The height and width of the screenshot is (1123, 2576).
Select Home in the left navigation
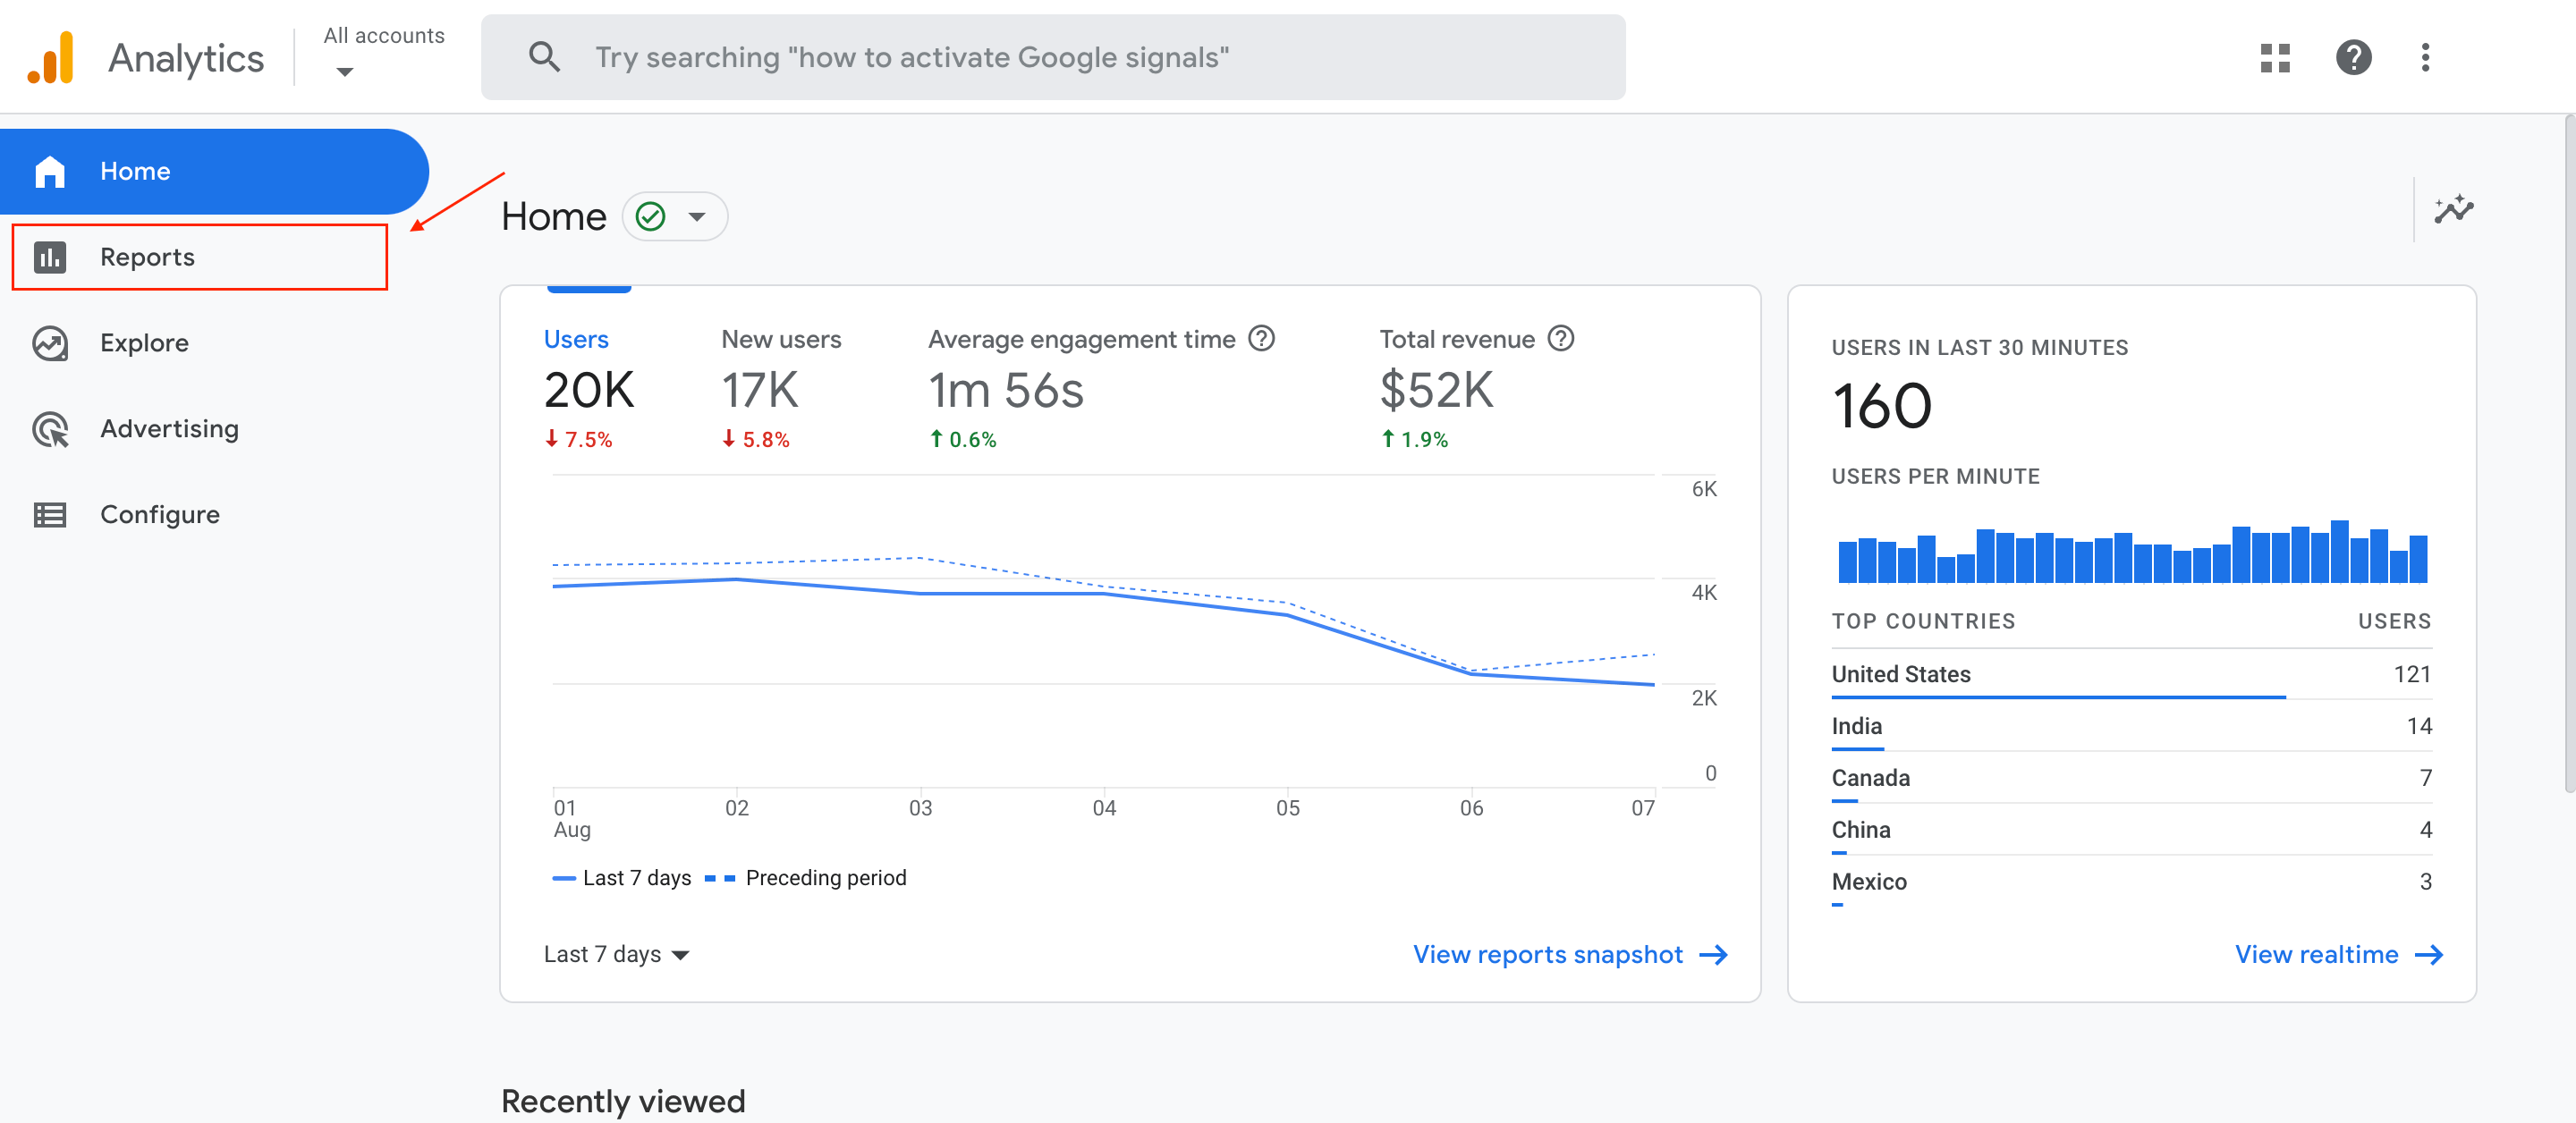pos(214,171)
